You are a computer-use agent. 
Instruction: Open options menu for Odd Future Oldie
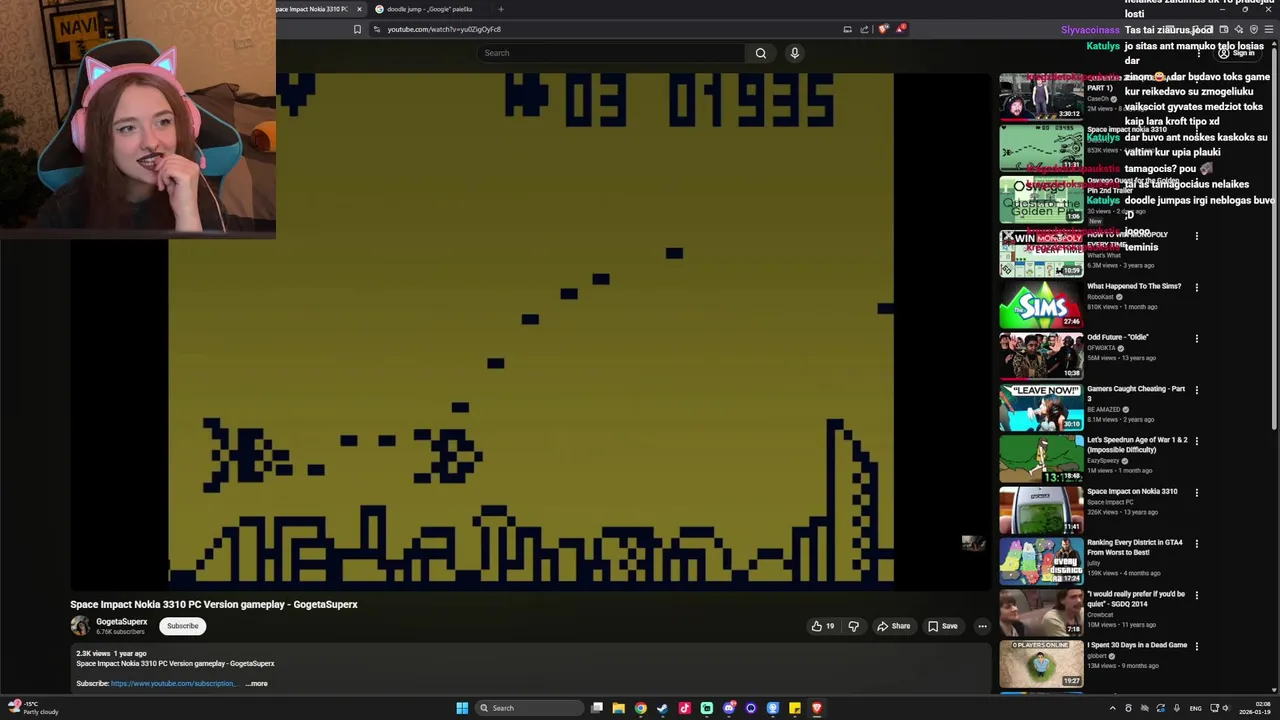1196,339
